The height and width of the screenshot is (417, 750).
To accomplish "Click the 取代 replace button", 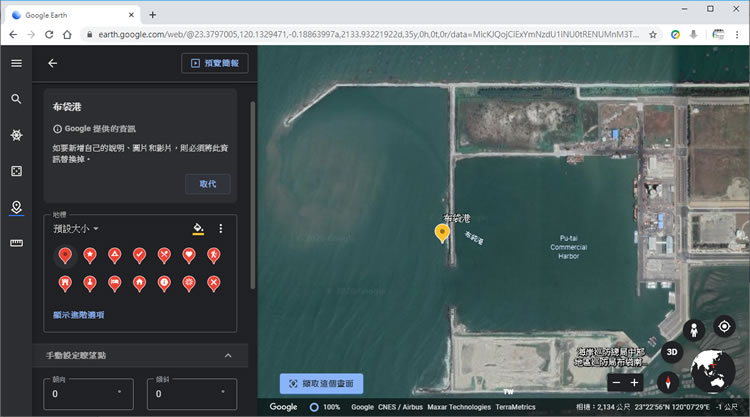I will click(x=208, y=184).
